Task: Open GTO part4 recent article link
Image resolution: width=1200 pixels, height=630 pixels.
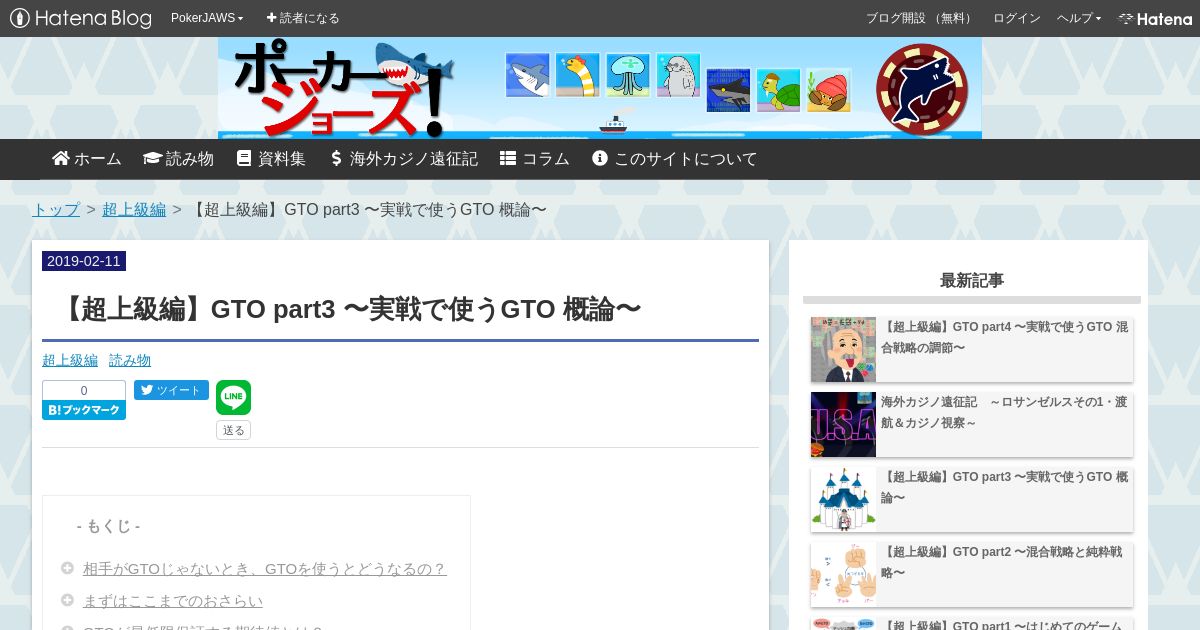Action: [1004, 337]
